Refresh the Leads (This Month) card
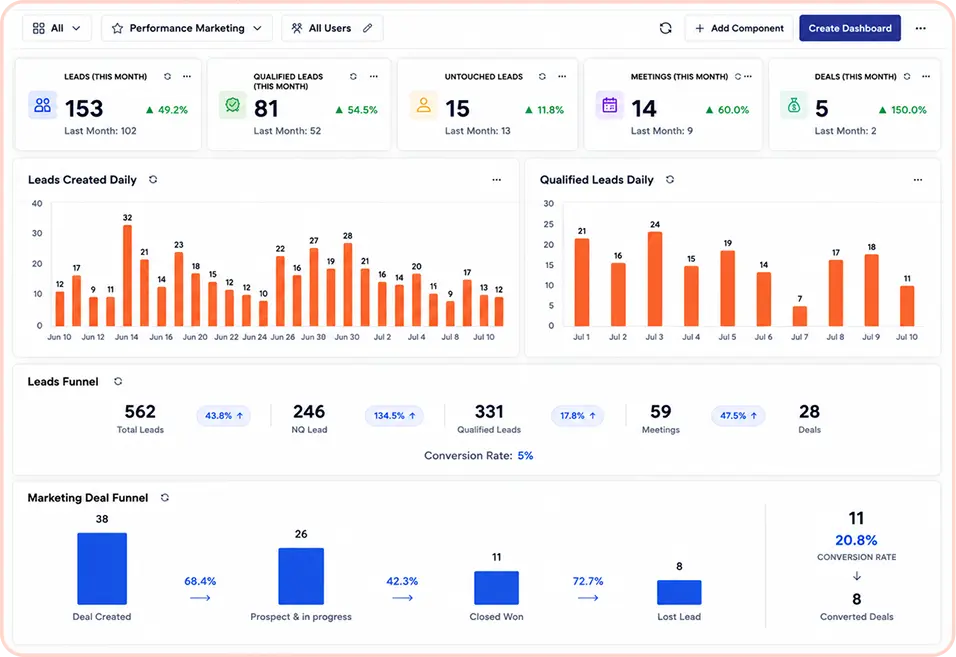The height and width of the screenshot is (657, 956). click(168, 76)
